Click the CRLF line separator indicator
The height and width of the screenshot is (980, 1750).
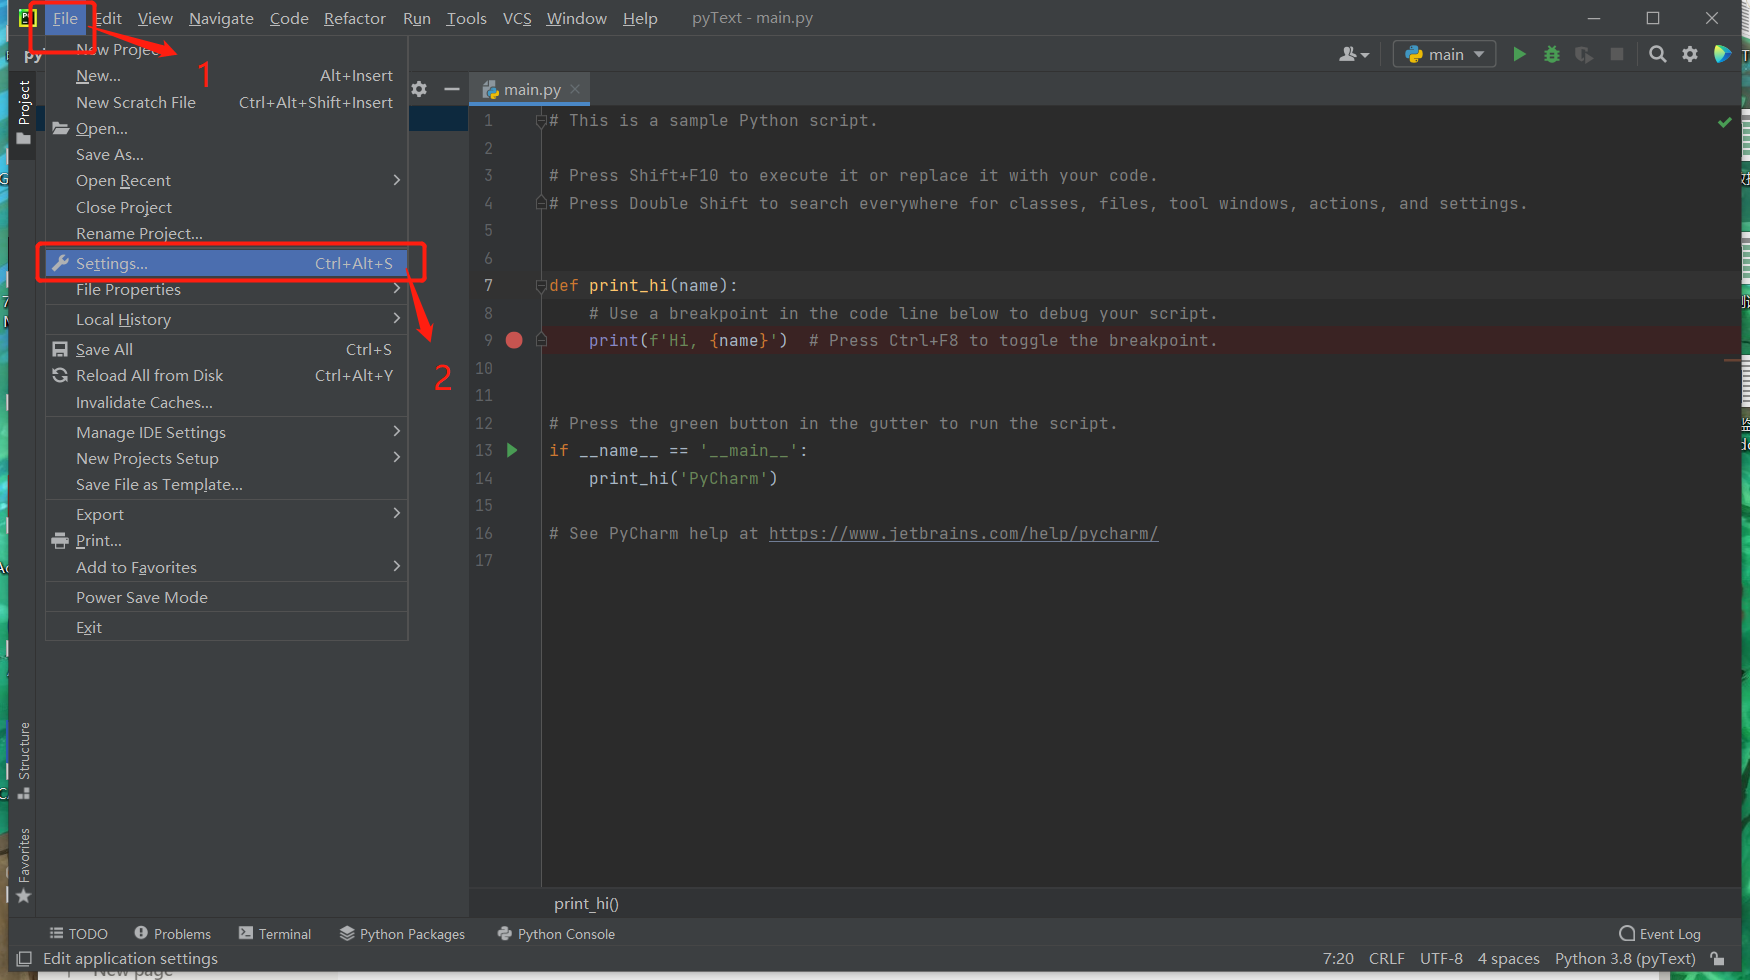pos(1387,958)
